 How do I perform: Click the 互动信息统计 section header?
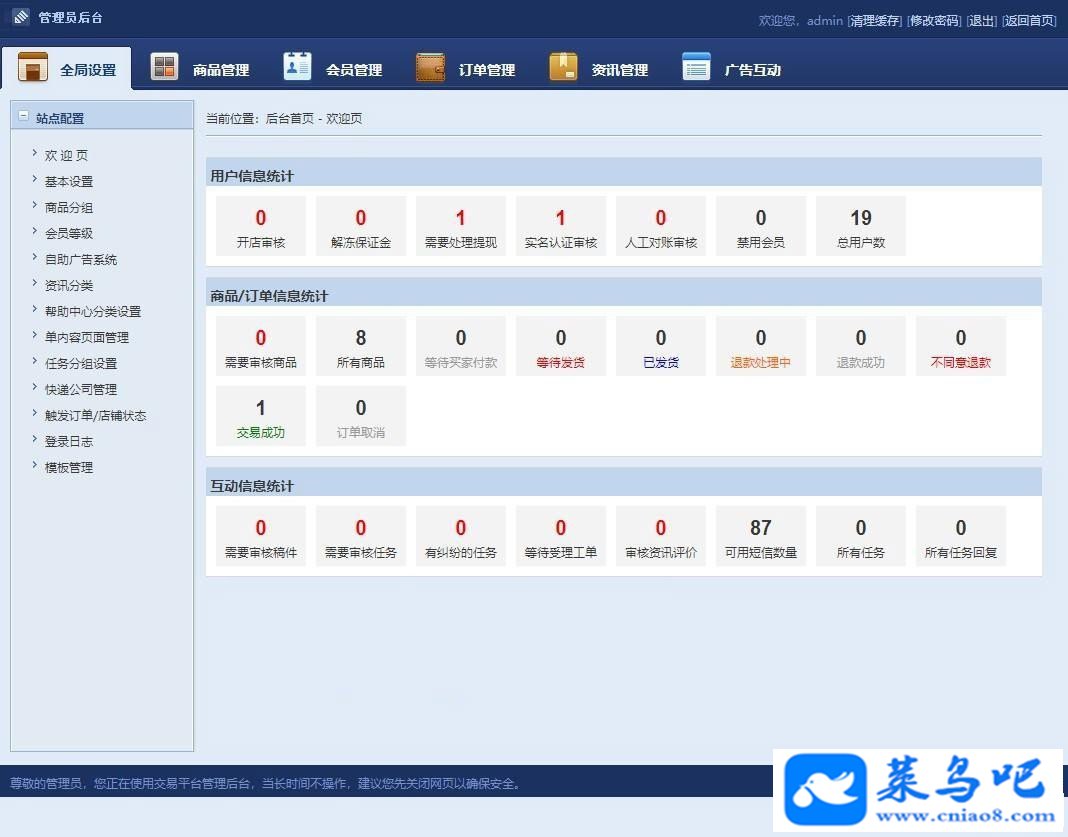[x=624, y=483]
